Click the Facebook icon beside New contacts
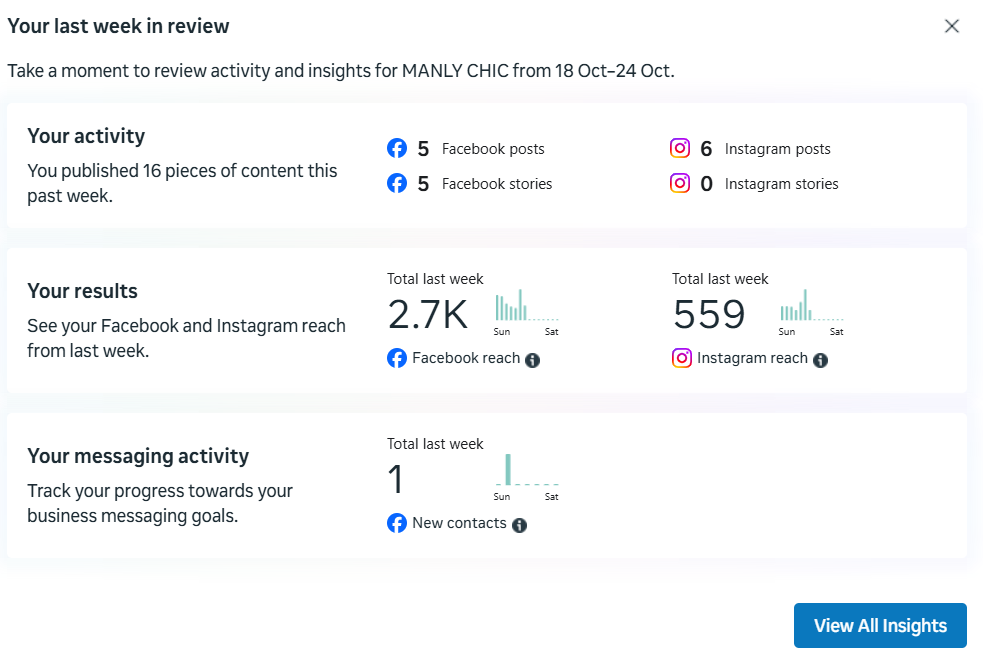Screen dimensions: 983x667 (x=397, y=523)
